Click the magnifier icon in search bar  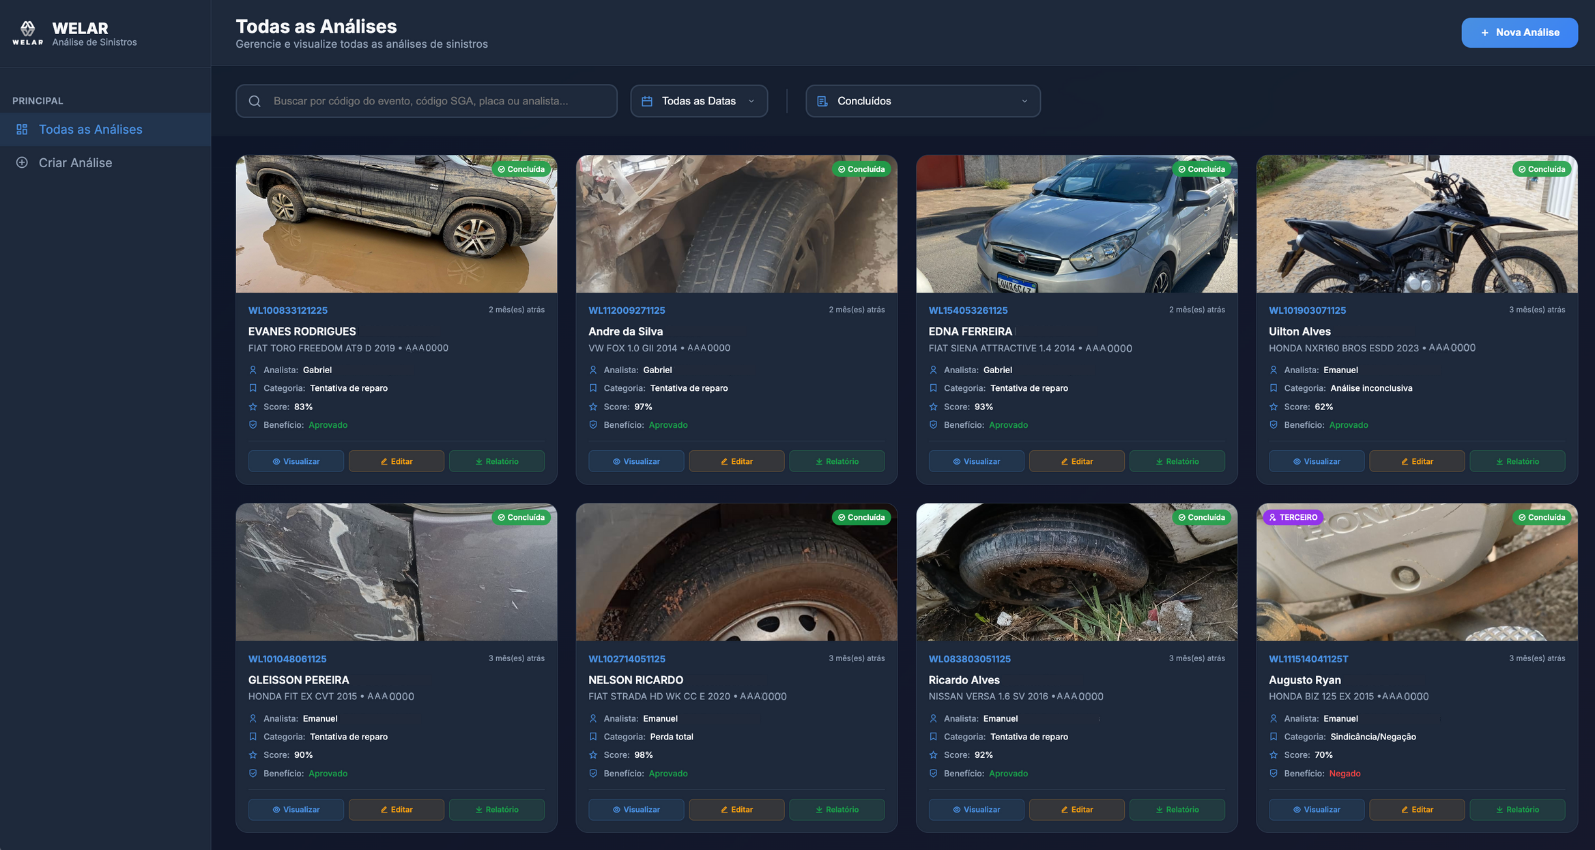pyautogui.click(x=255, y=101)
